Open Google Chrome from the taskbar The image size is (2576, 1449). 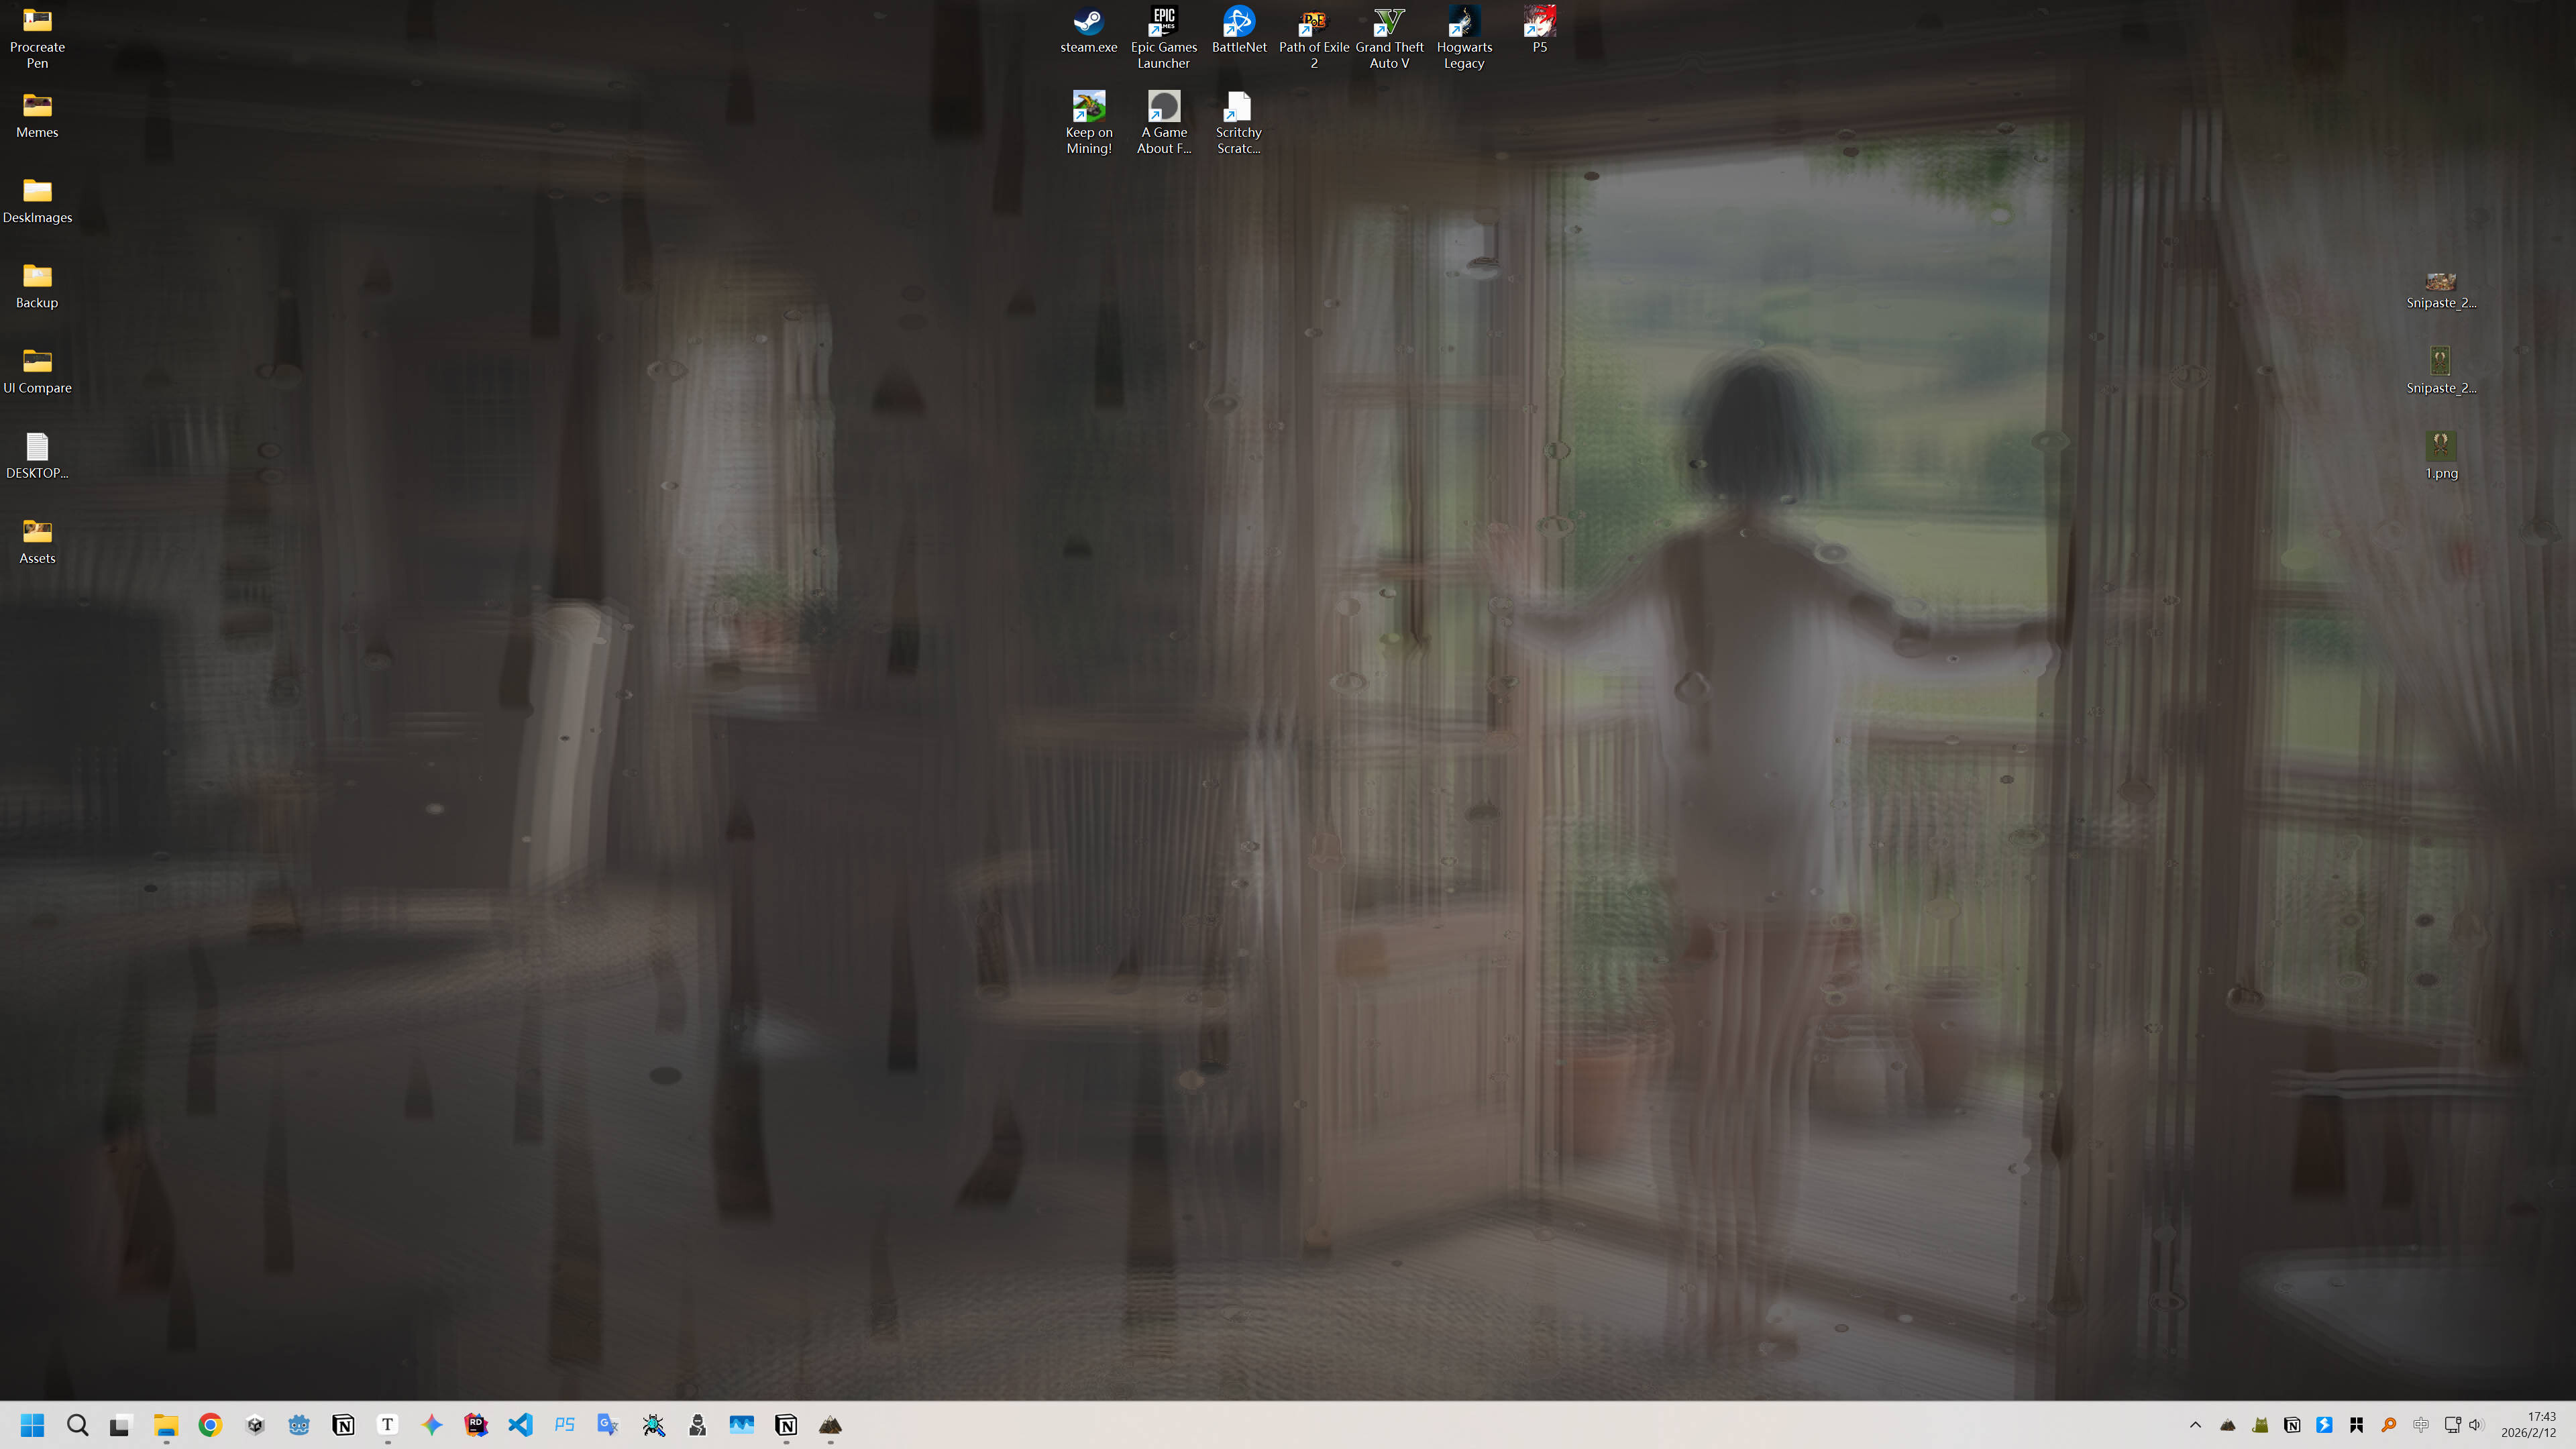pyautogui.click(x=210, y=1425)
